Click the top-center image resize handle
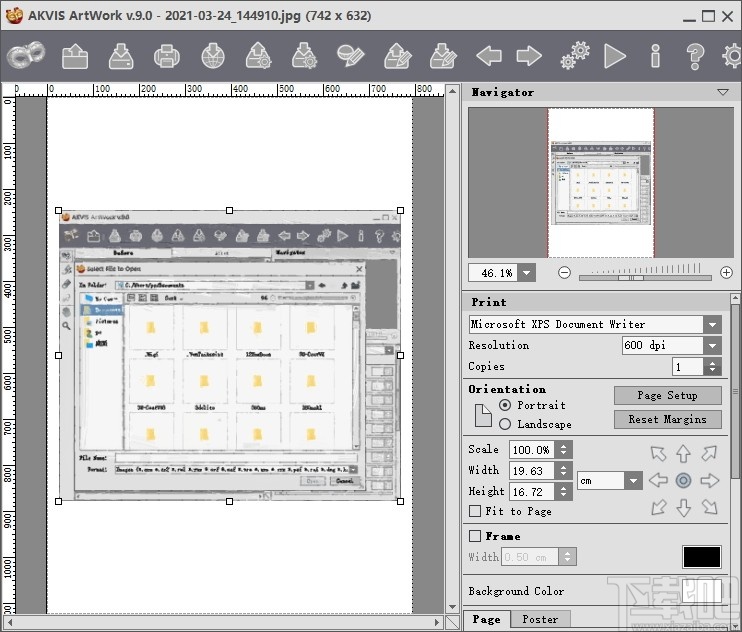The height and width of the screenshot is (632, 742). pos(230,210)
